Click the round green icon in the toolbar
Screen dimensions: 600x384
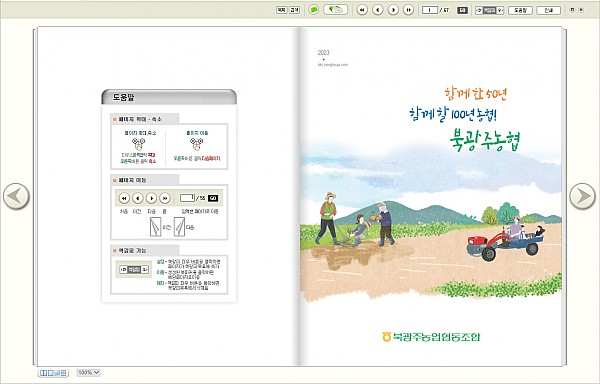pyautogui.click(x=313, y=10)
